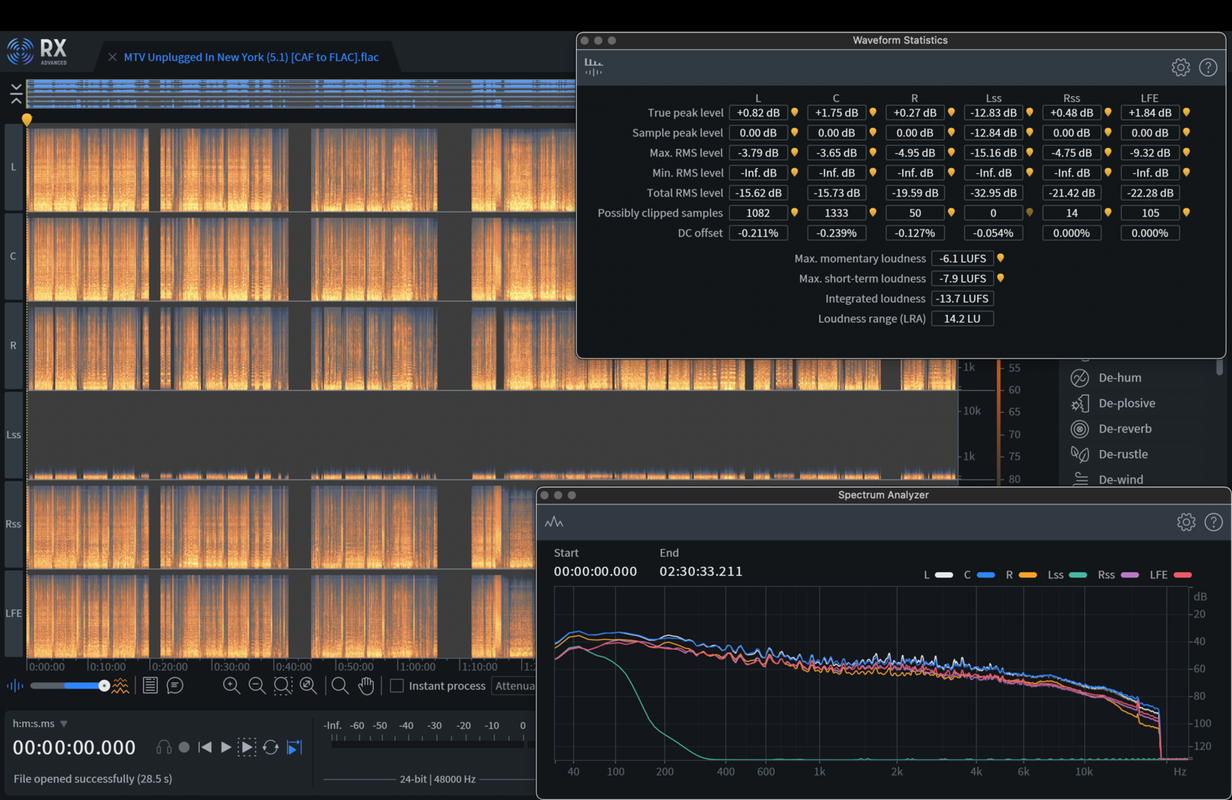Open the markers list icon
The width and height of the screenshot is (1232, 800).
pos(150,685)
